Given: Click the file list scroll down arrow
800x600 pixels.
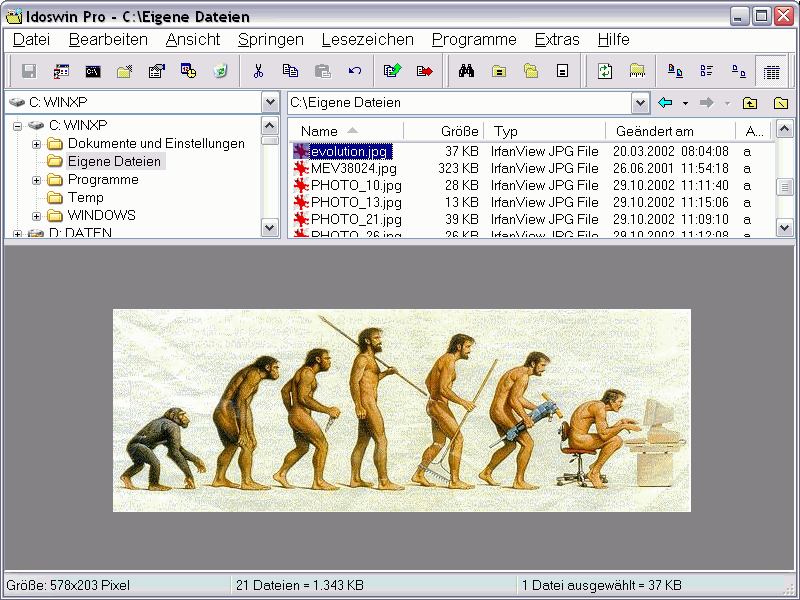Looking at the screenshot, I should [785, 227].
